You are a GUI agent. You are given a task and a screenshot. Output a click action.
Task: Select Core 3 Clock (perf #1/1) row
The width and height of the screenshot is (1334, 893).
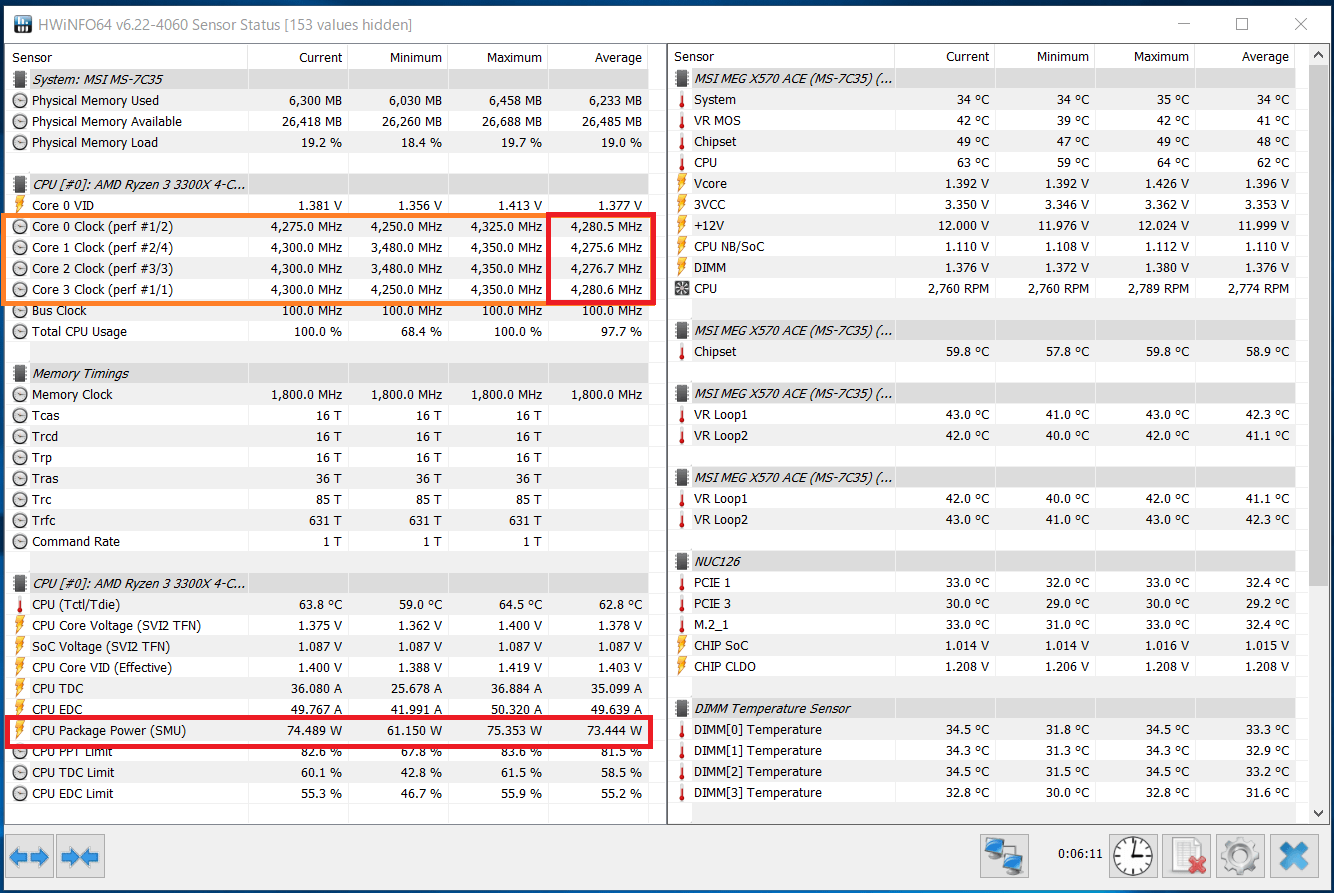click(327, 289)
